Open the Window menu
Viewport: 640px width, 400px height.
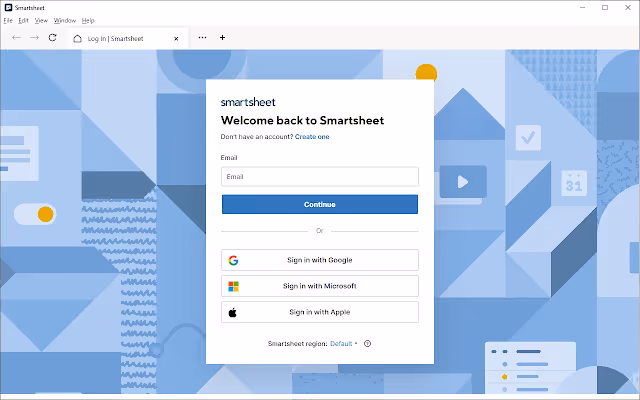[65, 20]
